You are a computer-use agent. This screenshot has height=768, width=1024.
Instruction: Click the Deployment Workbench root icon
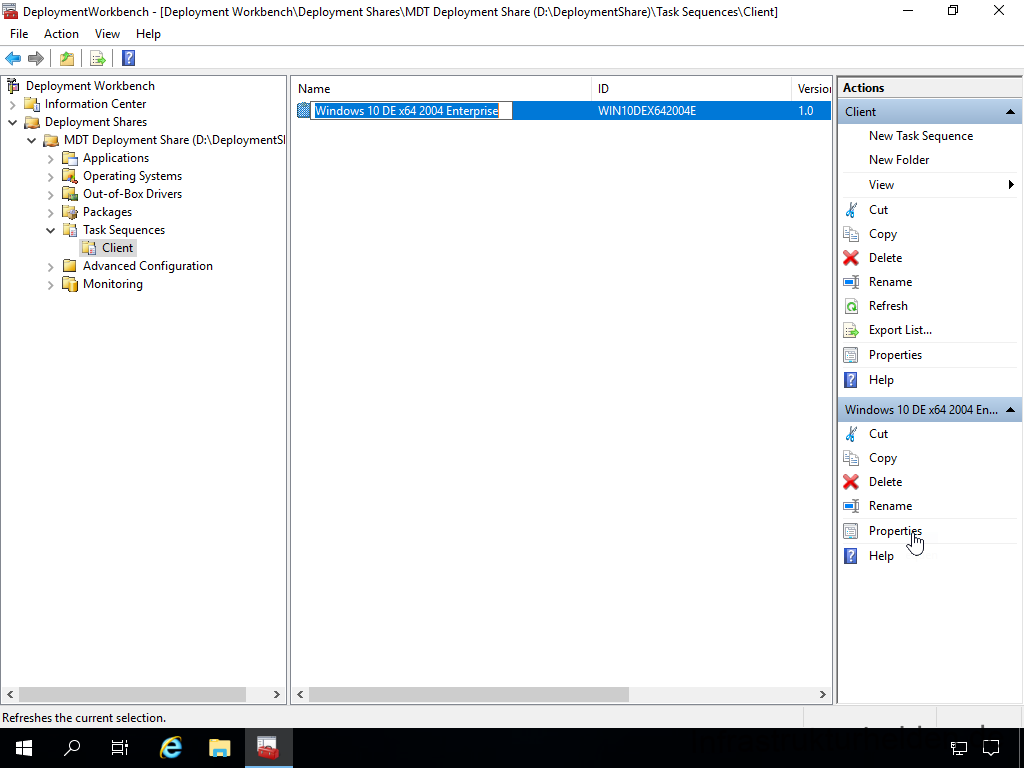click(13, 86)
